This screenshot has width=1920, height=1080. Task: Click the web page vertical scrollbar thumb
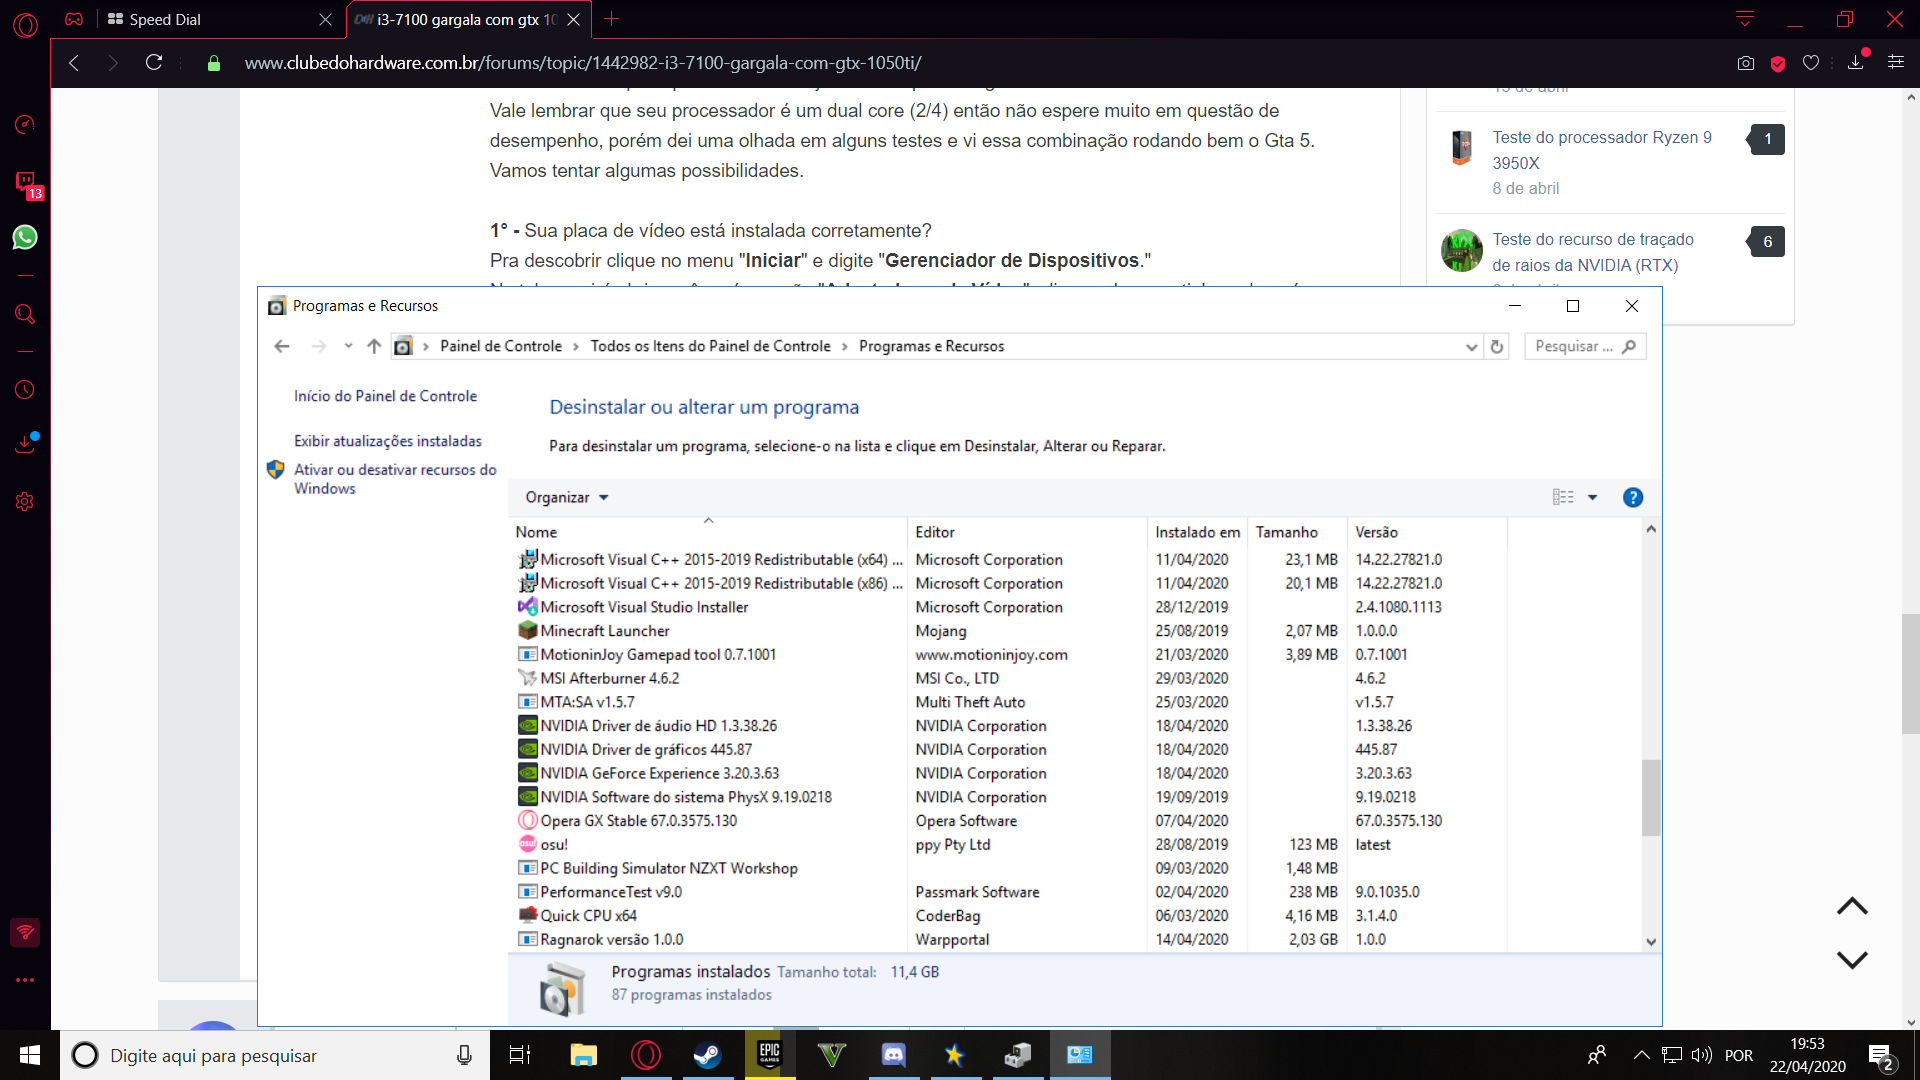point(1910,673)
